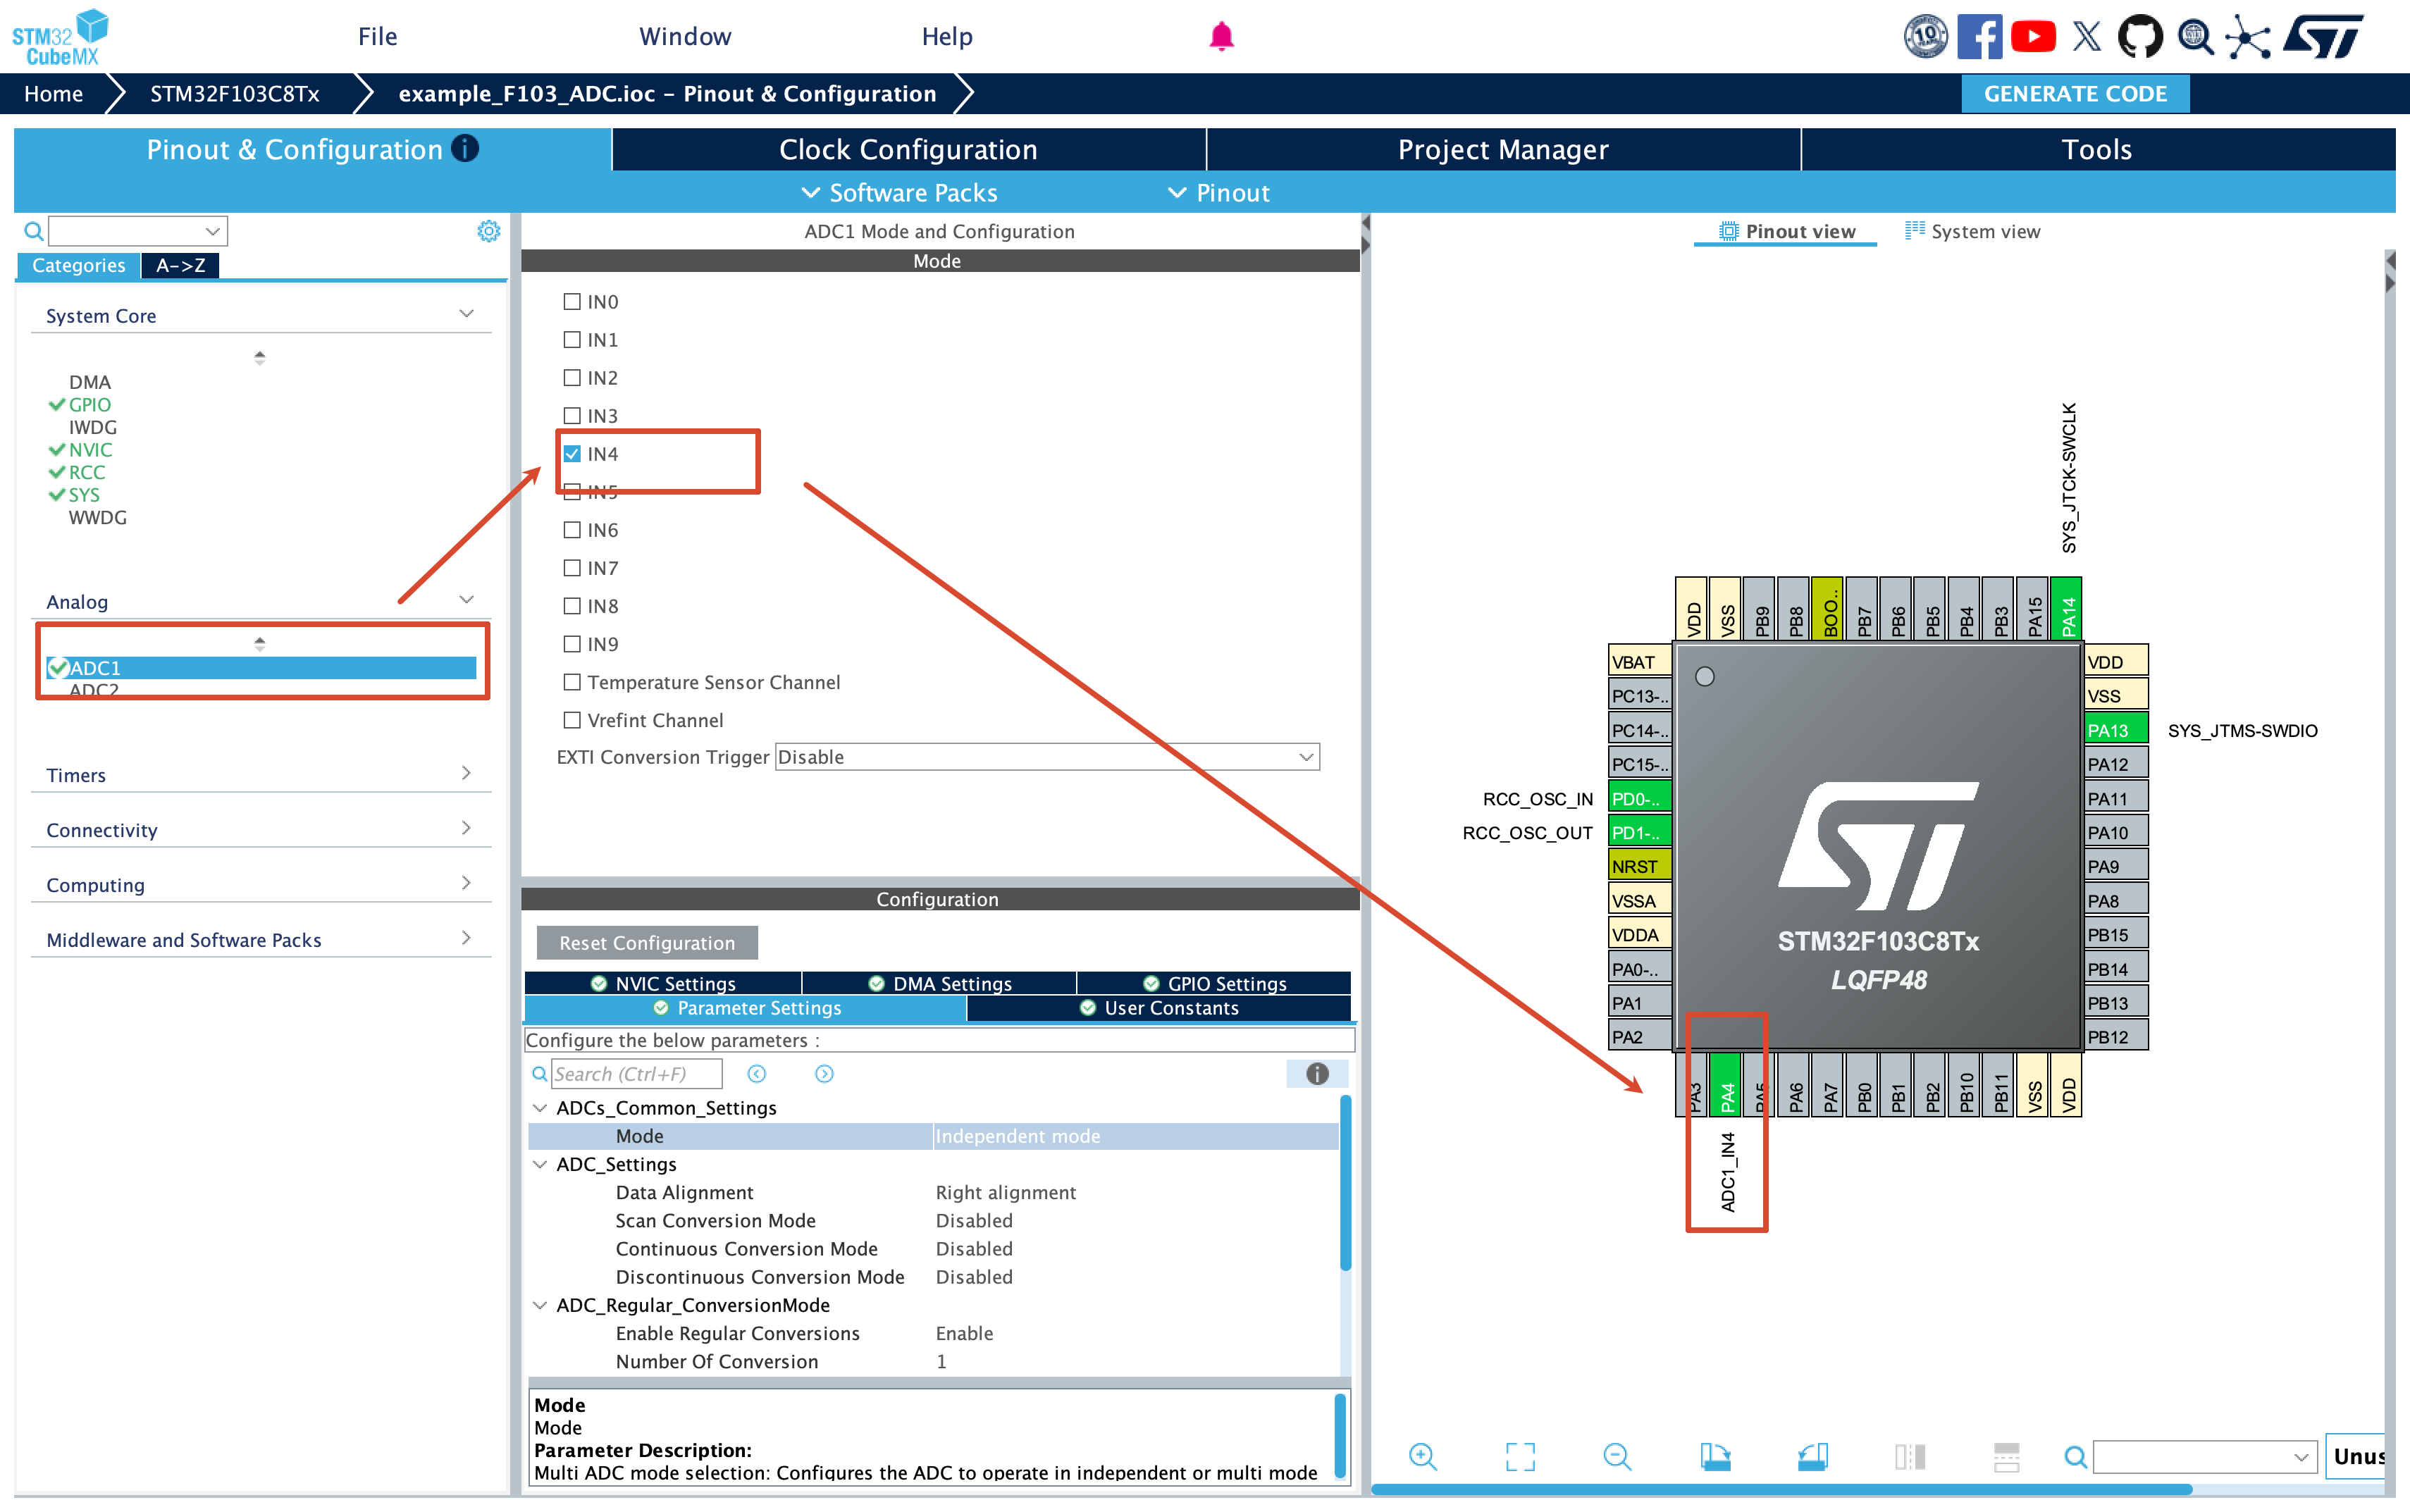Open the categories settings gear
This screenshot has height=1512, width=2410.
pos(488,231)
